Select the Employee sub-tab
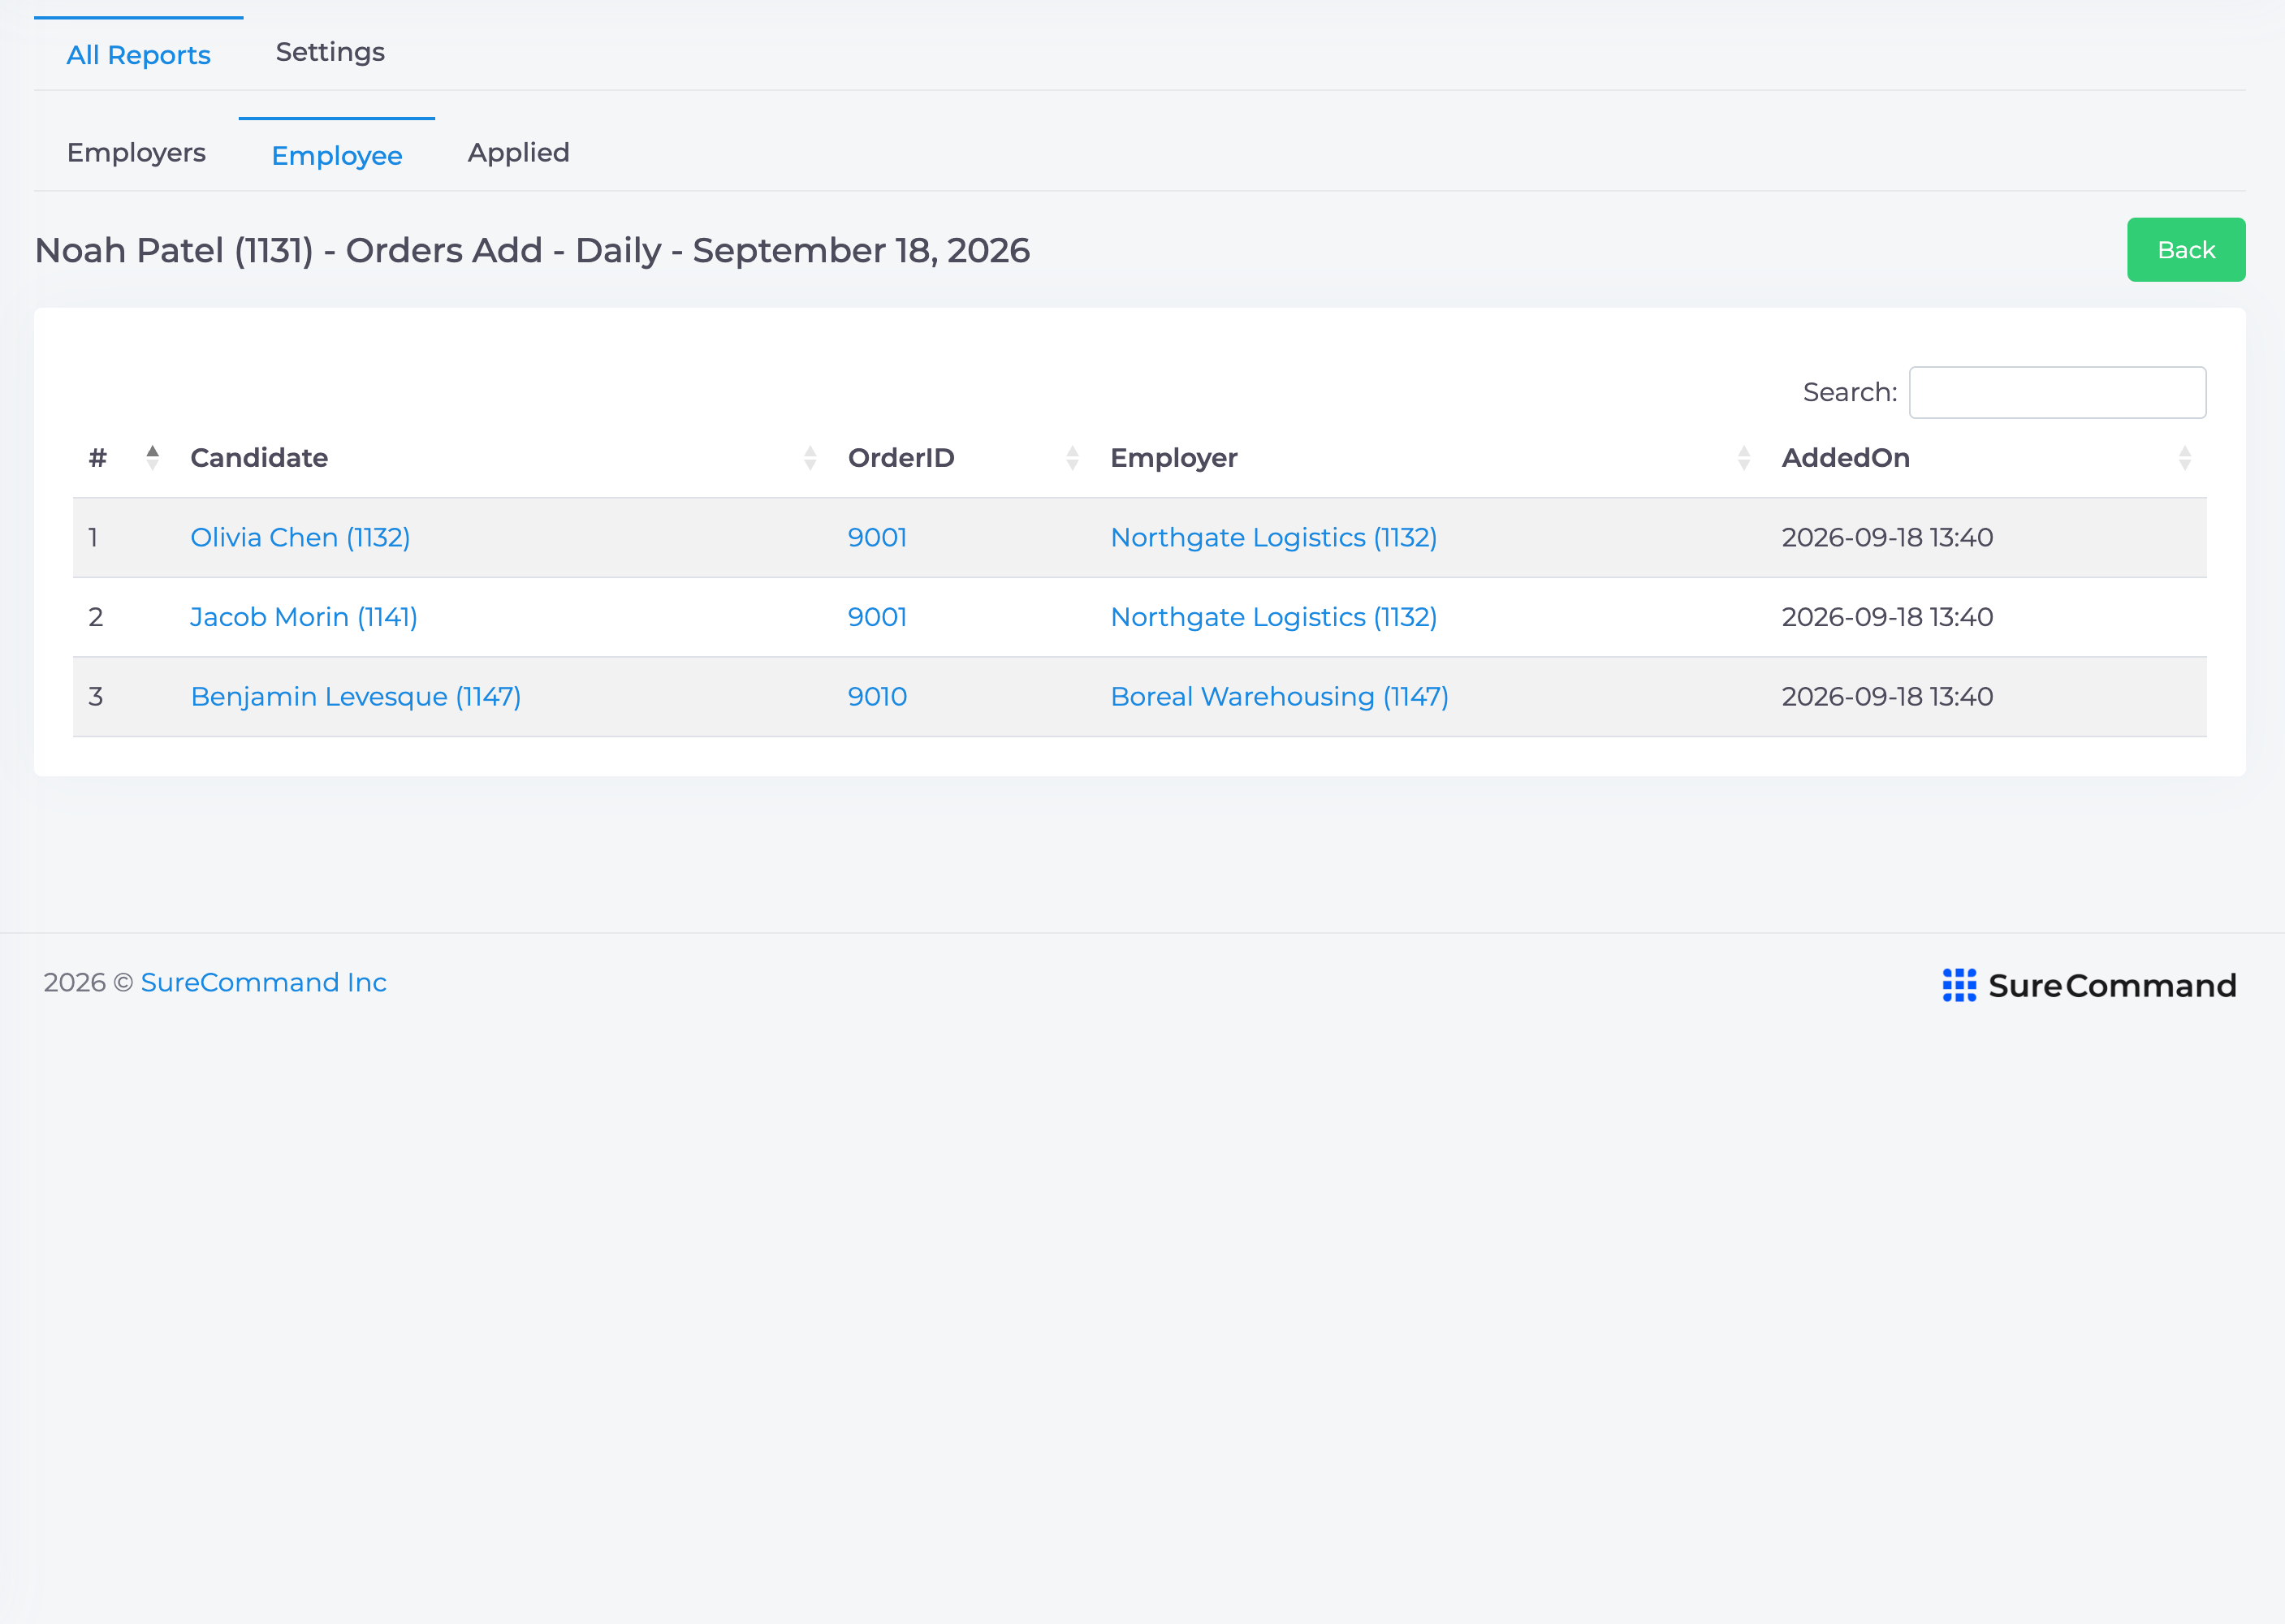2285x1624 pixels. [337, 156]
